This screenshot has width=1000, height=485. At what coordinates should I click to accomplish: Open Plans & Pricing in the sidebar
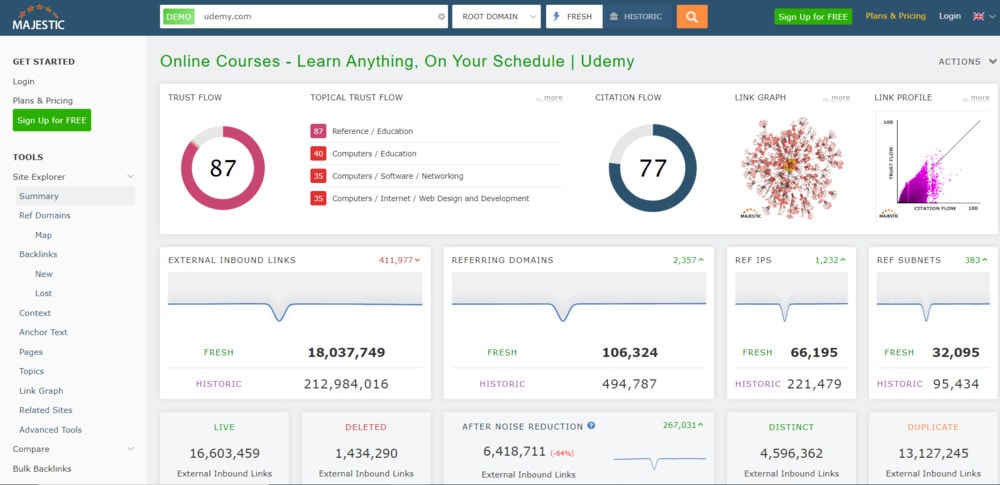pyautogui.click(x=43, y=101)
